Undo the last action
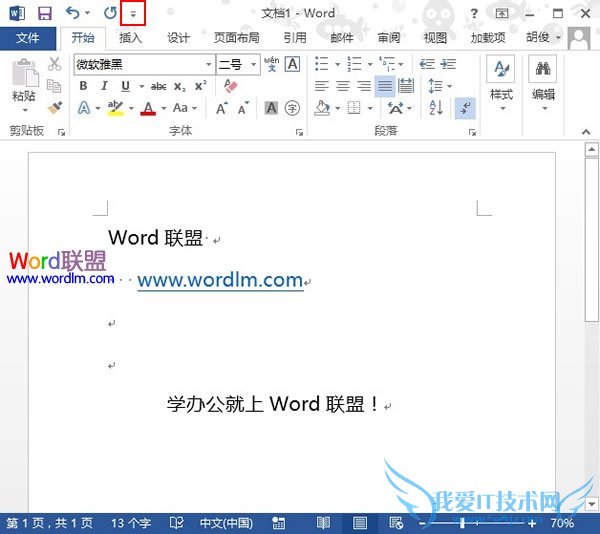Viewport: 600px width, 534px height. click(73, 13)
